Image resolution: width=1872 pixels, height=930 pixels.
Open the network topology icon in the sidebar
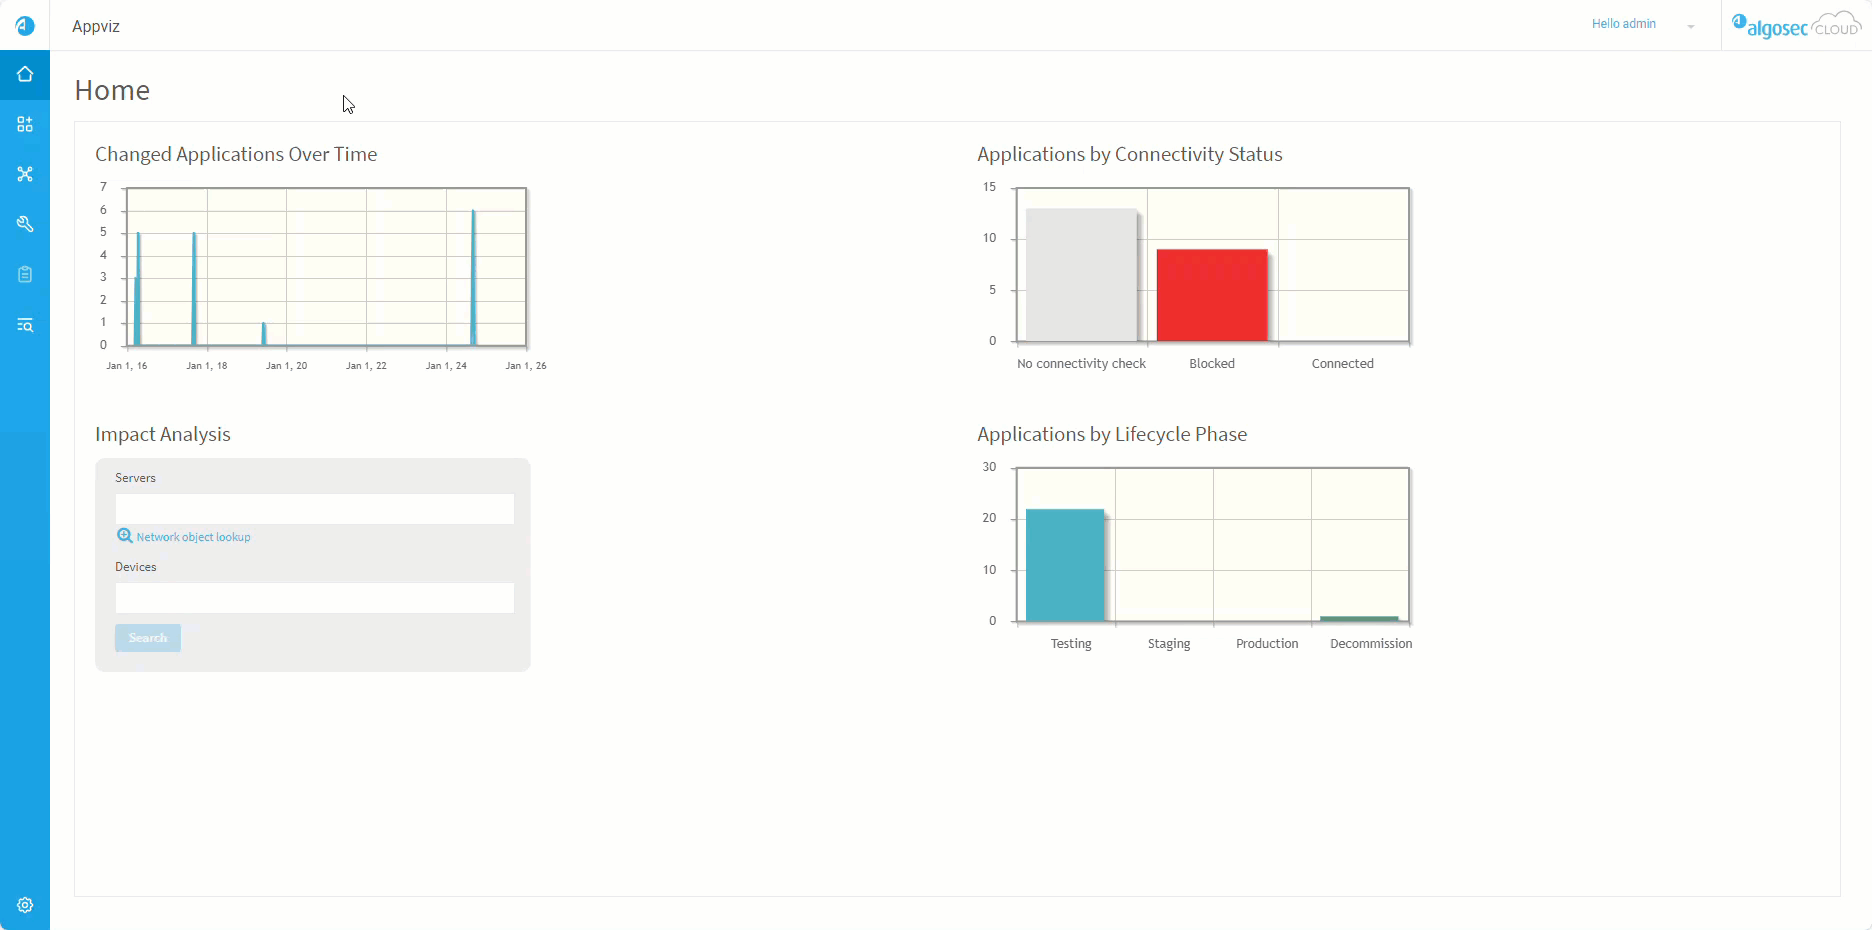[25, 174]
